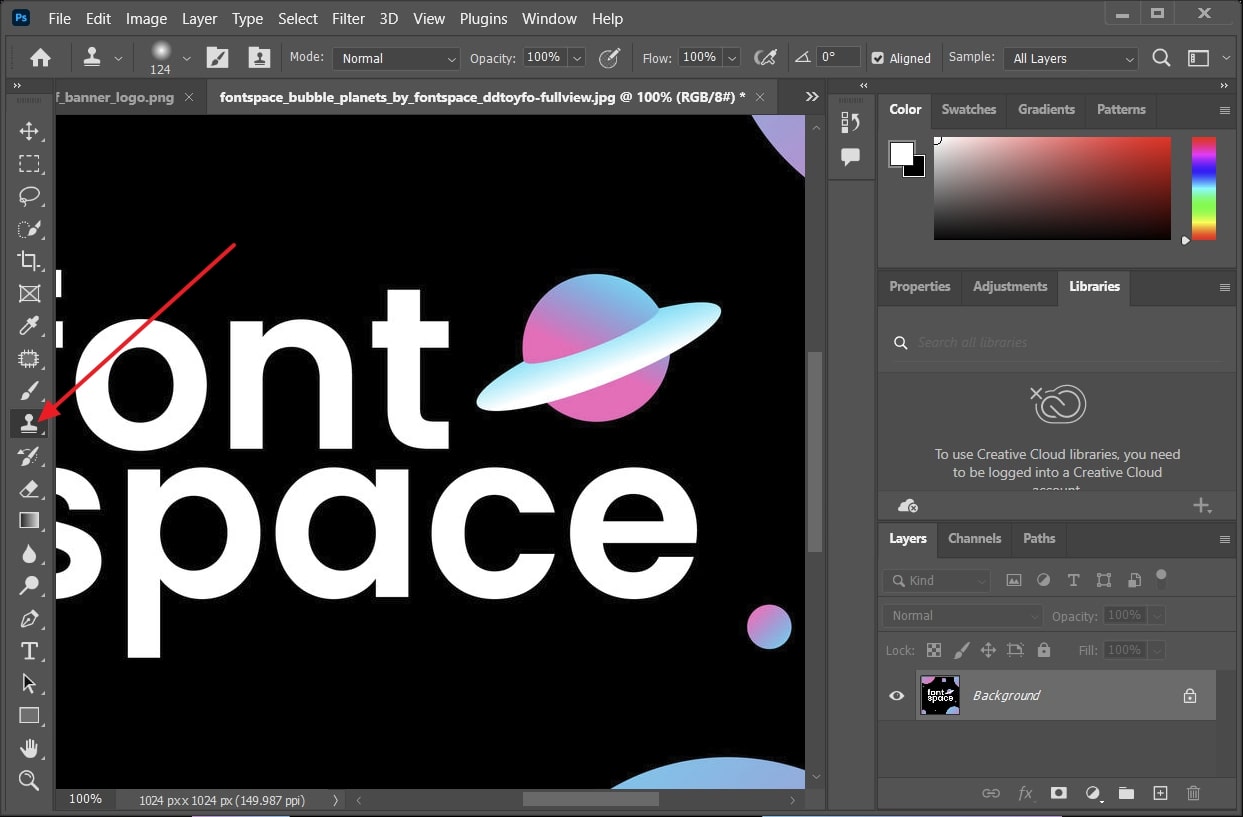
Task: Toggle the layer filter switch
Action: 1161,577
